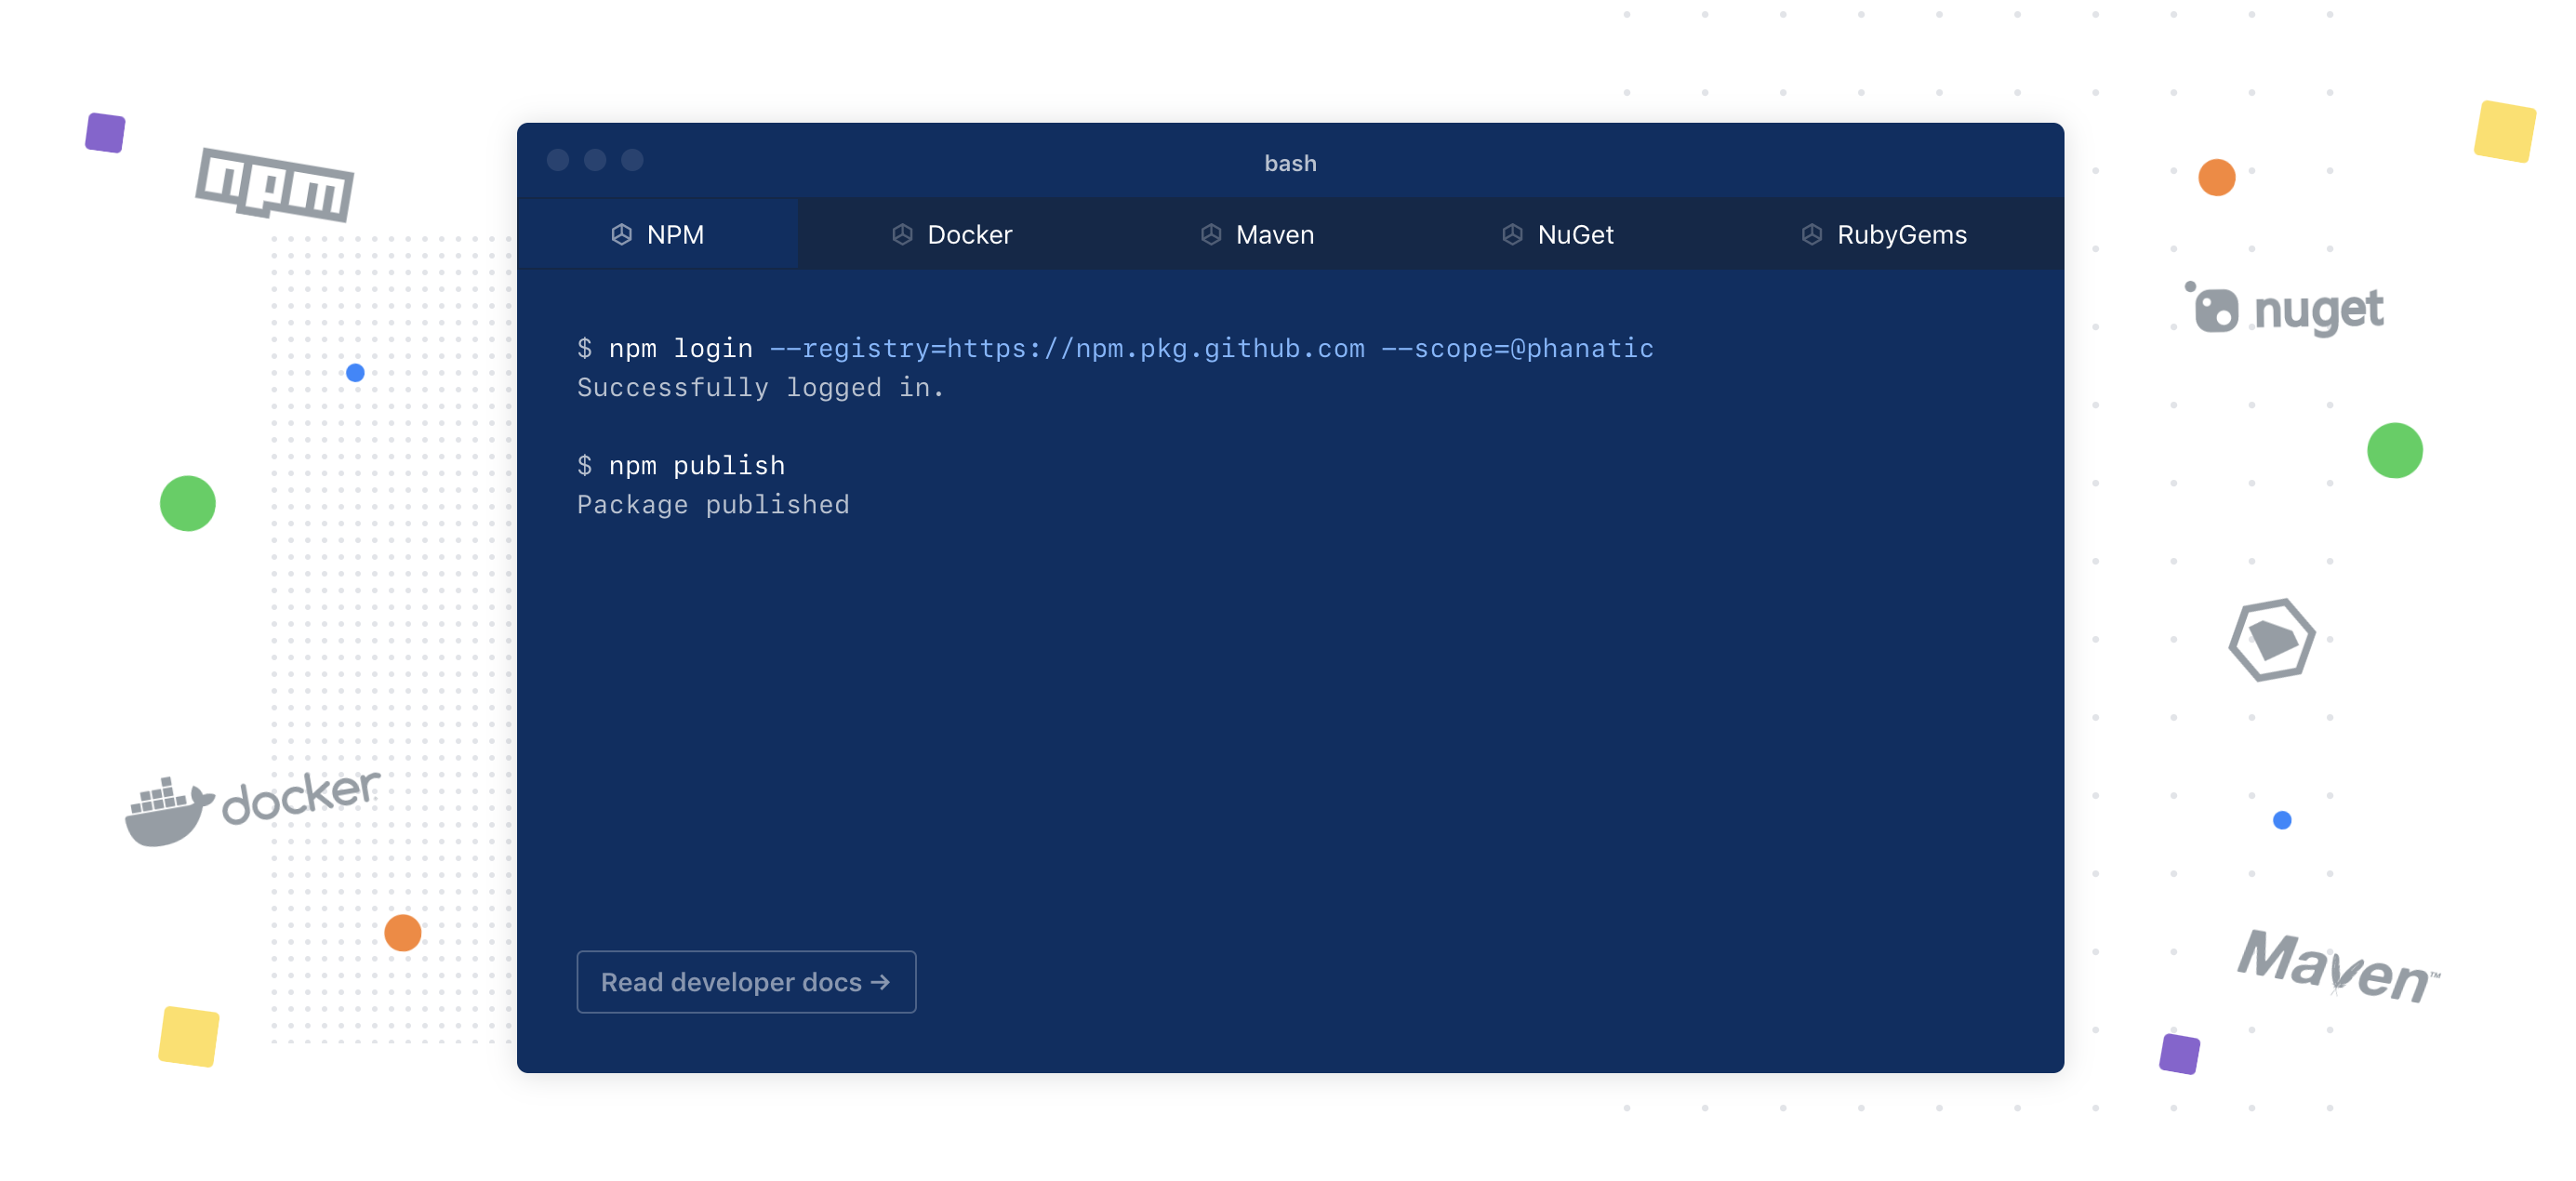
Task: Click the arrow in Read developer docs
Action: click(880, 982)
